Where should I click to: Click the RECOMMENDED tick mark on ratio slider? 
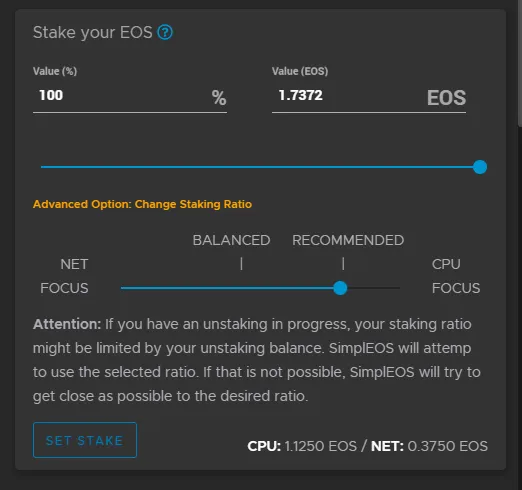pos(343,264)
